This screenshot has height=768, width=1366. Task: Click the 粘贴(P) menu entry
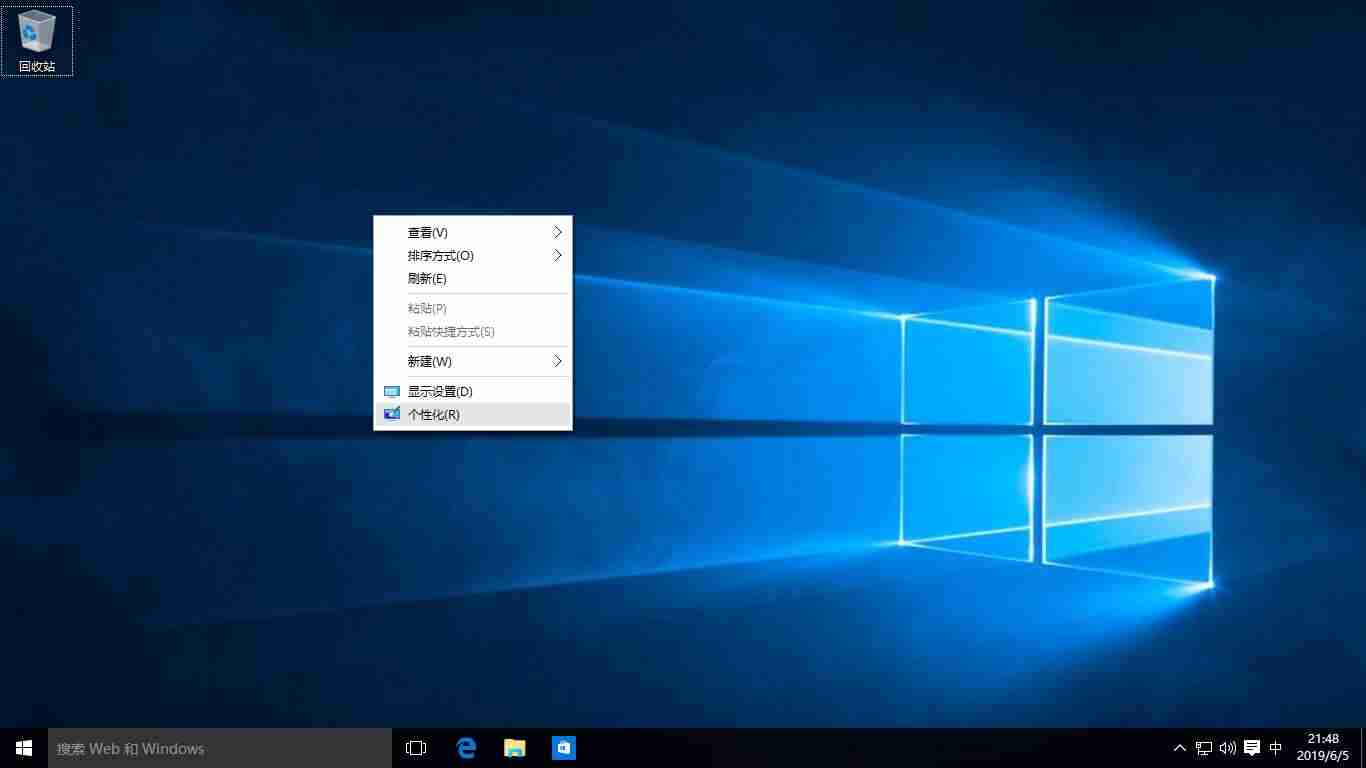(472, 308)
